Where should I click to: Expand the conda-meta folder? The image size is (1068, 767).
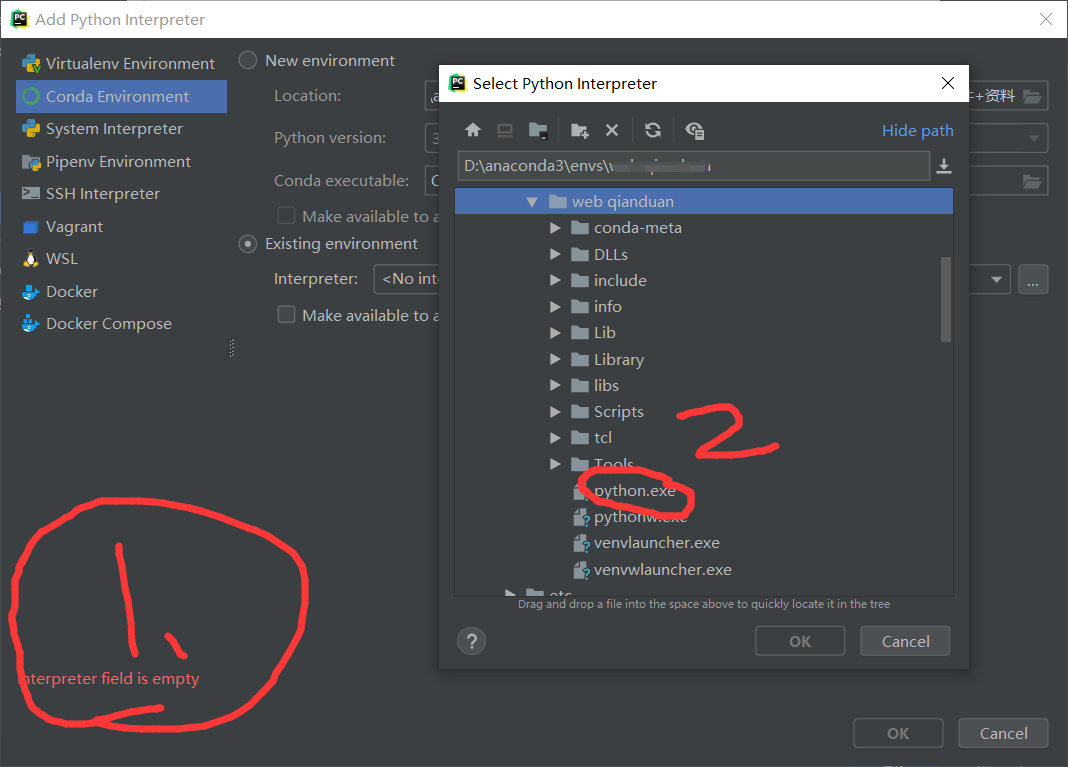coord(555,228)
